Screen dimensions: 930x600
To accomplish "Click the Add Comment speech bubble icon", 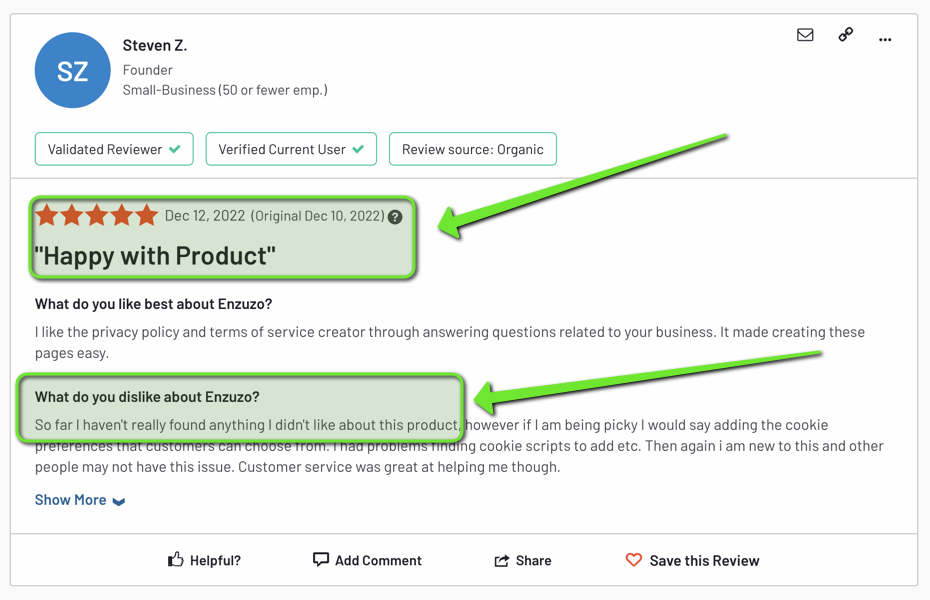I will (319, 559).
